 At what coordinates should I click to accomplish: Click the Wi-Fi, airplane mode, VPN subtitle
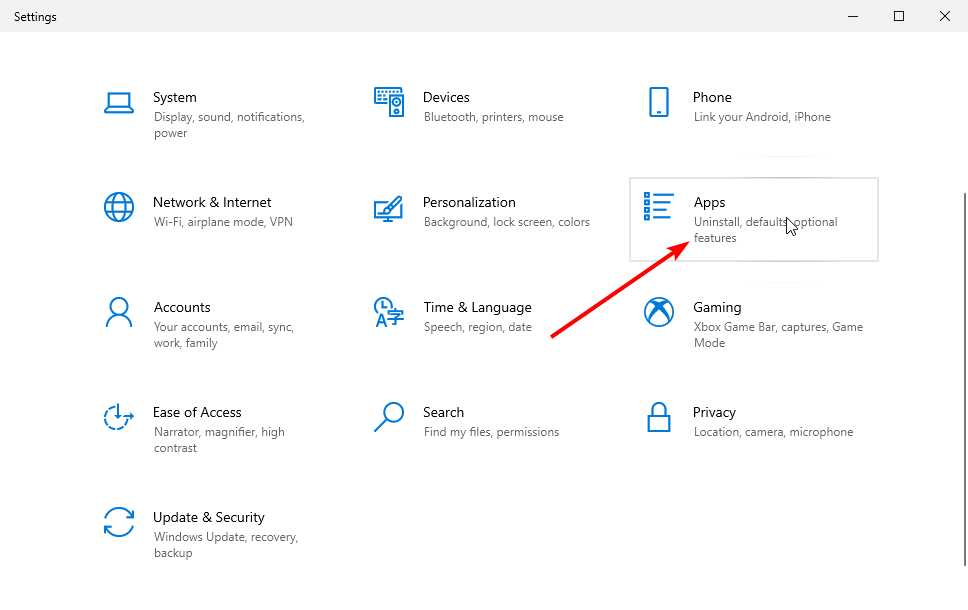pyautogui.click(x=222, y=222)
